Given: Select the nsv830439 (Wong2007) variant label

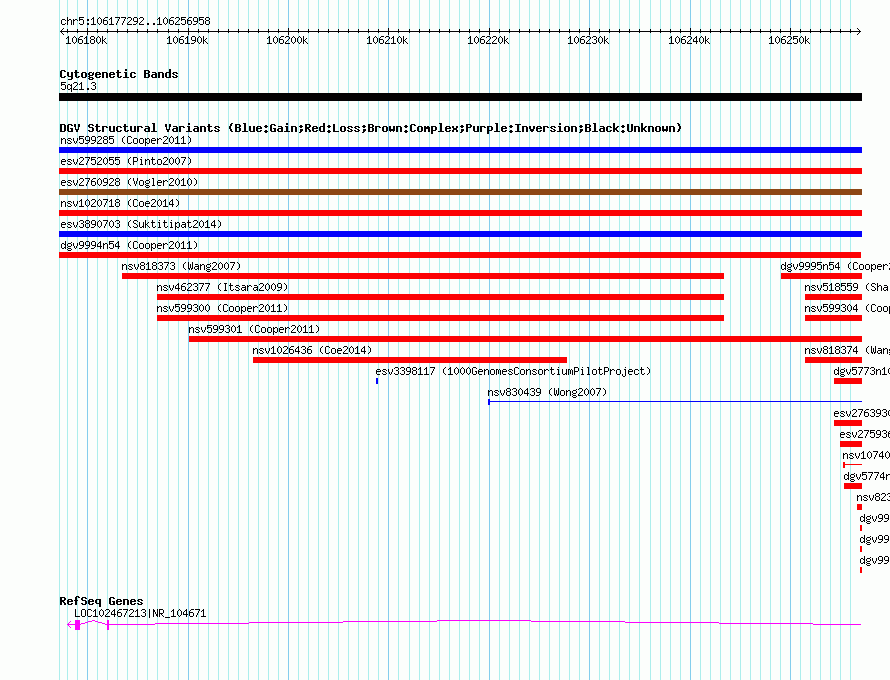Looking at the screenshot, I should click(x=547, y=392).
